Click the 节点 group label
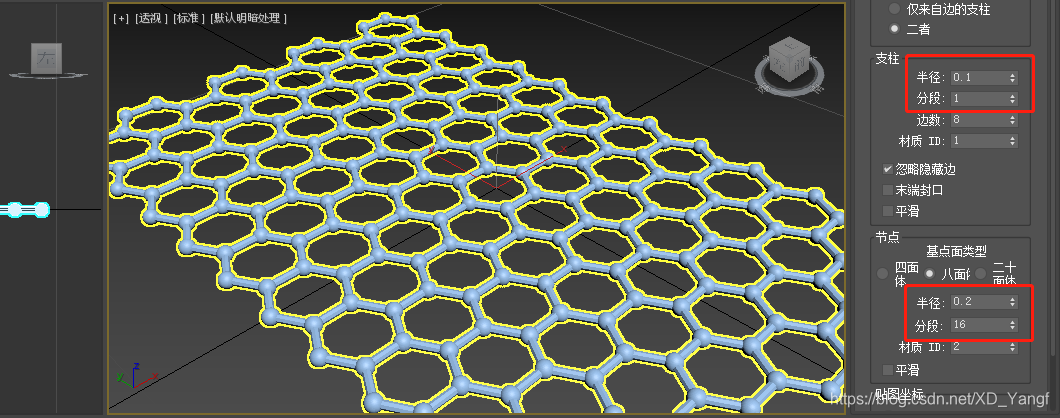 887,237
